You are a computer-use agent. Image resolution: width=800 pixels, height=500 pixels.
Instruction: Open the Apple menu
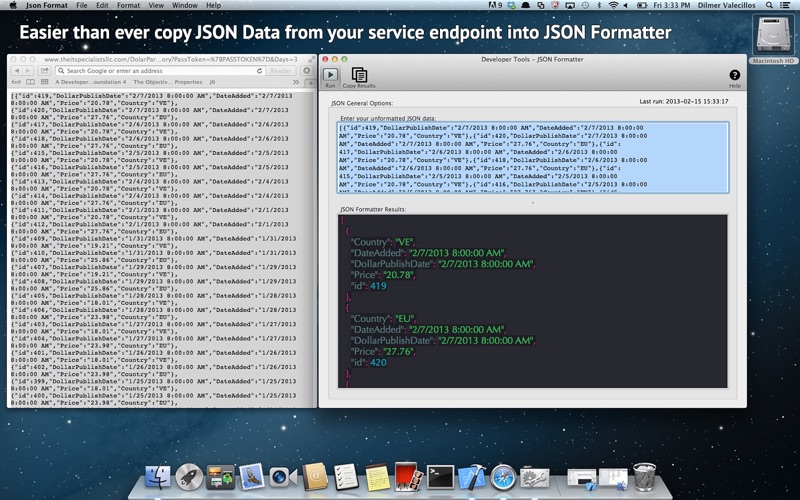[x=13, y=5]
